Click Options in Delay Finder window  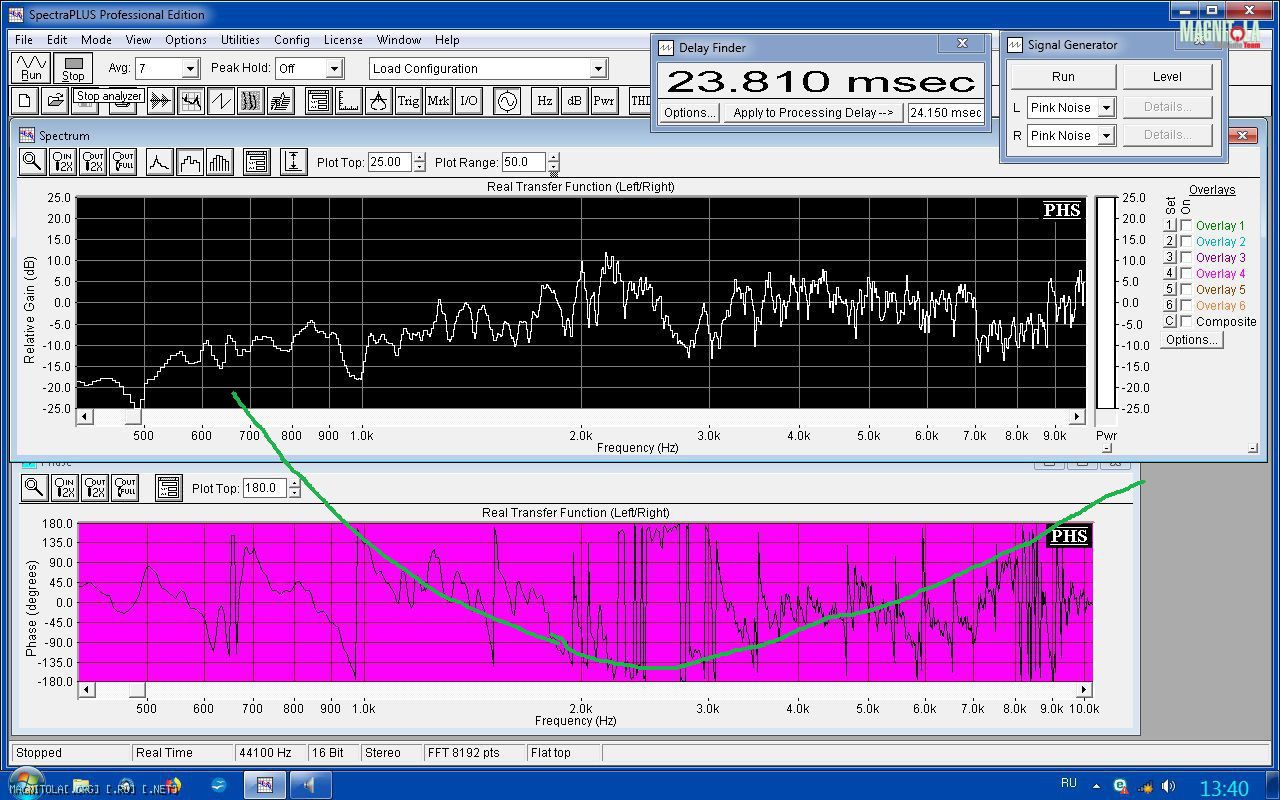click(690, 113)
